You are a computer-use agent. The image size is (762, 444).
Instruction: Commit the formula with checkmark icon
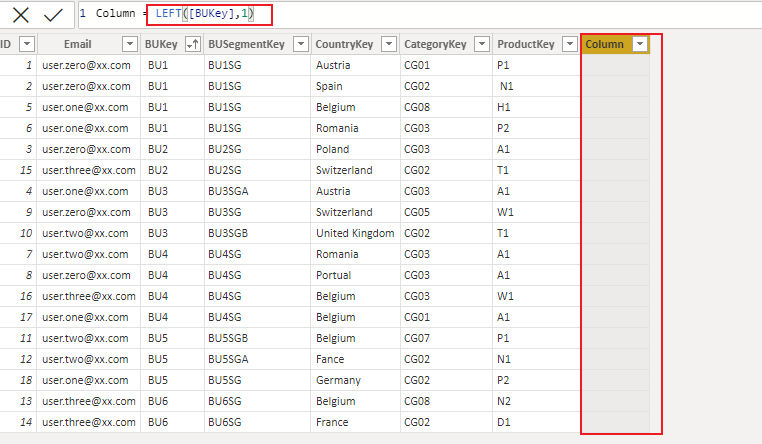53,15
